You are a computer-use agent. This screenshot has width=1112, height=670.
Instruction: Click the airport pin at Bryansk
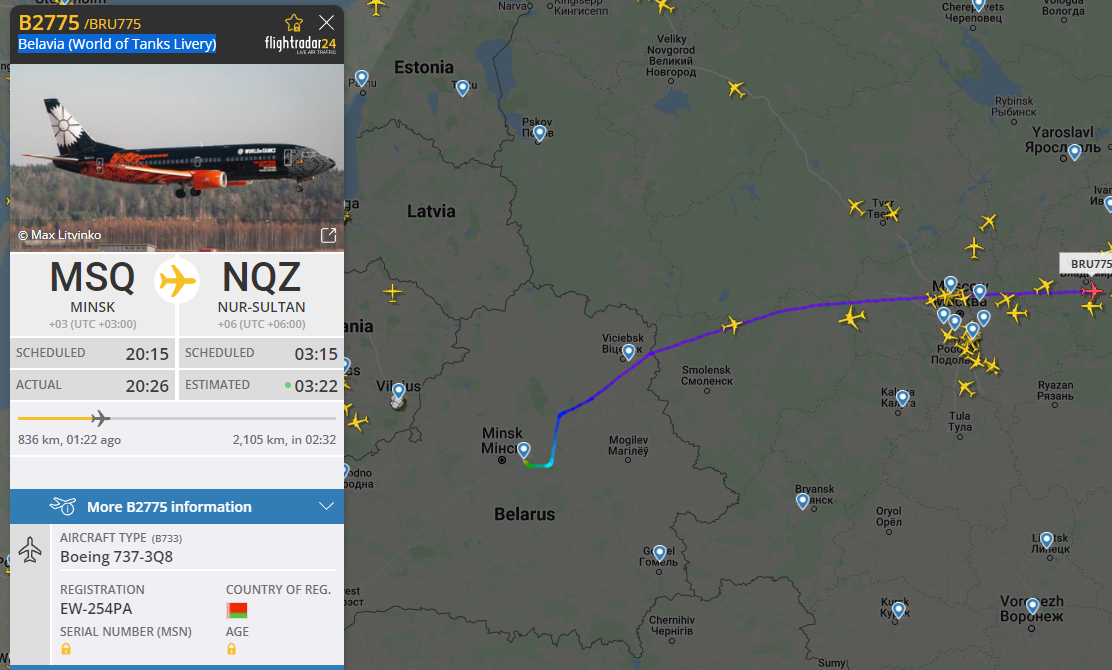point(803,501)
